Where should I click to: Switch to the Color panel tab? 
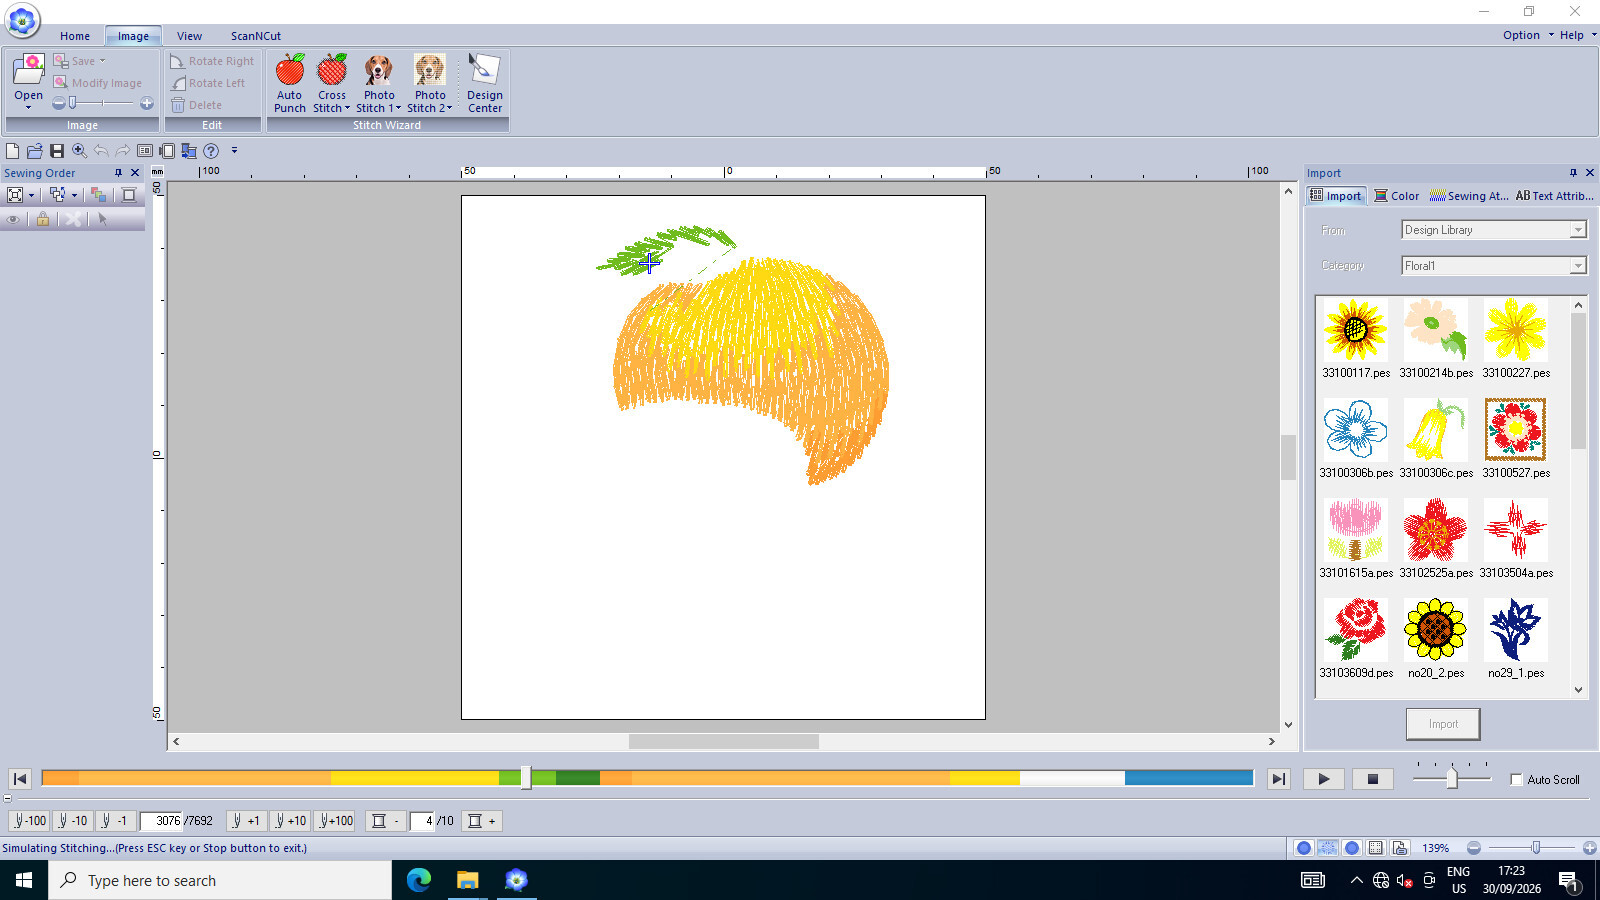click(x=1397, y=196)
